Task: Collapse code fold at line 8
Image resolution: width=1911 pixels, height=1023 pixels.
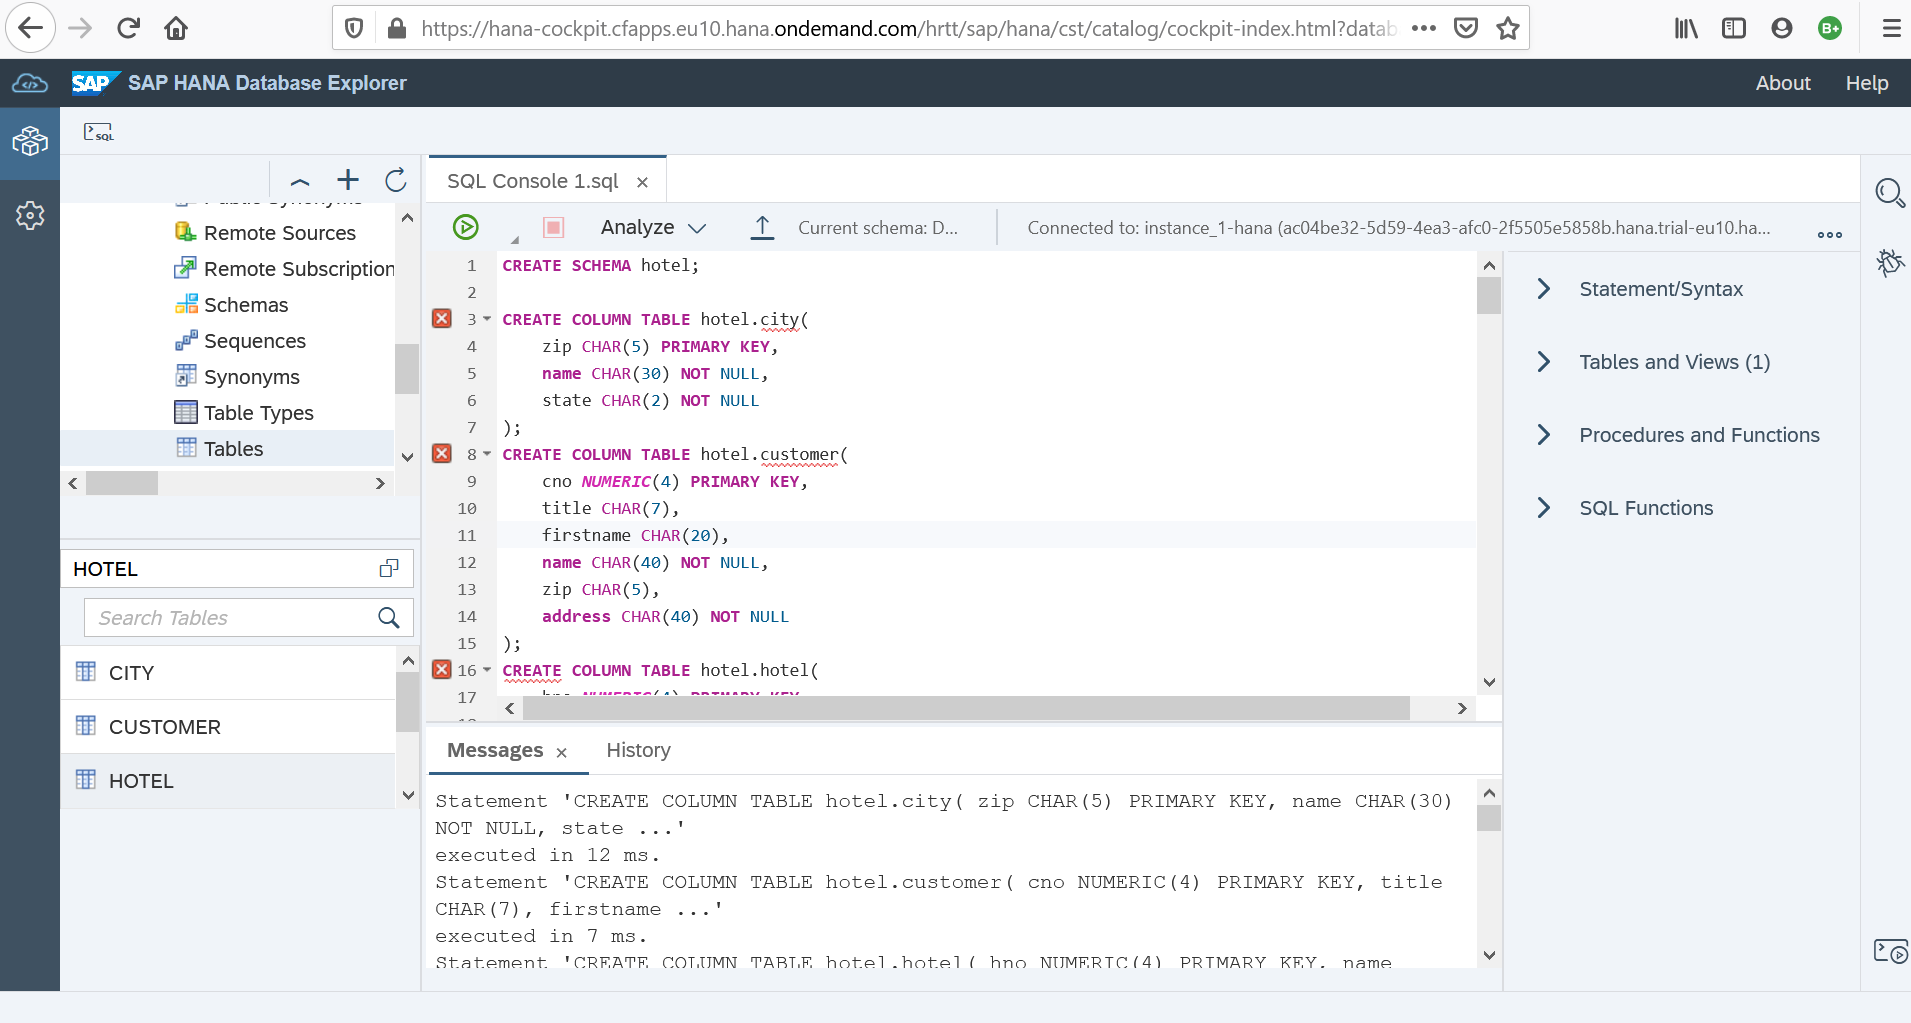Action: [487, 454]
